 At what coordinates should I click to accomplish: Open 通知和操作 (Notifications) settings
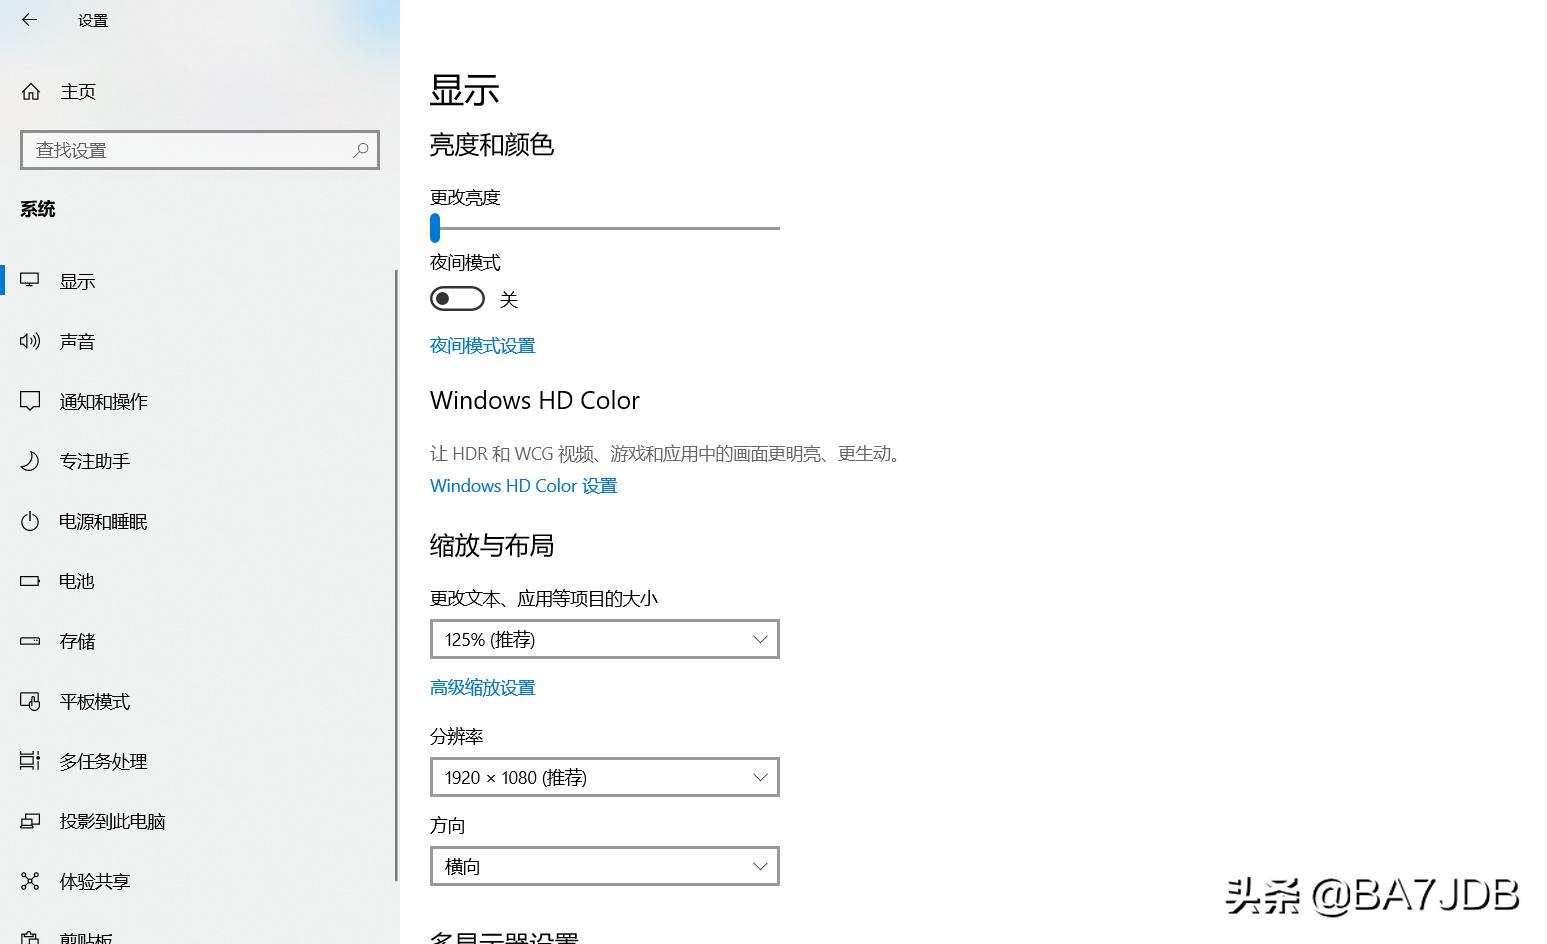[103, 401]
